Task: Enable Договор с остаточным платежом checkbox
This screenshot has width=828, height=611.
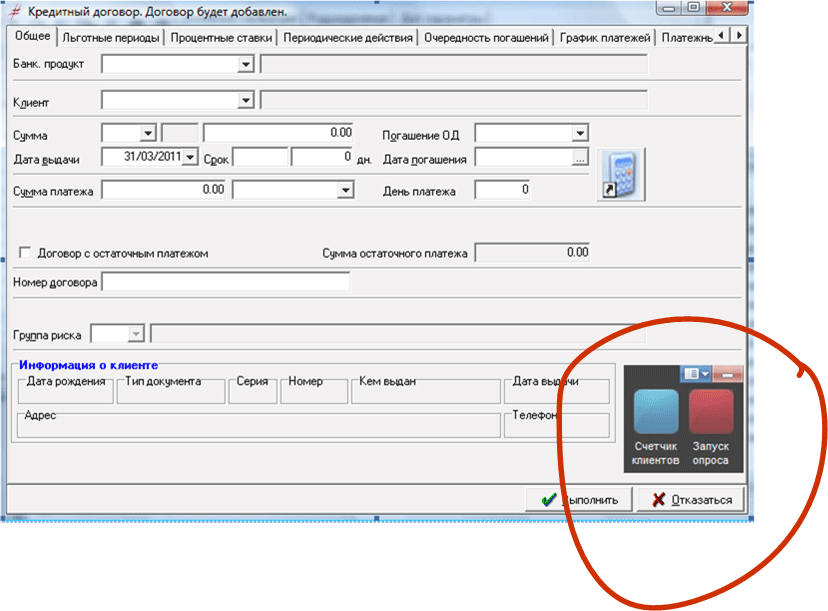Action: pyautogui.click(x=26, y=254)
